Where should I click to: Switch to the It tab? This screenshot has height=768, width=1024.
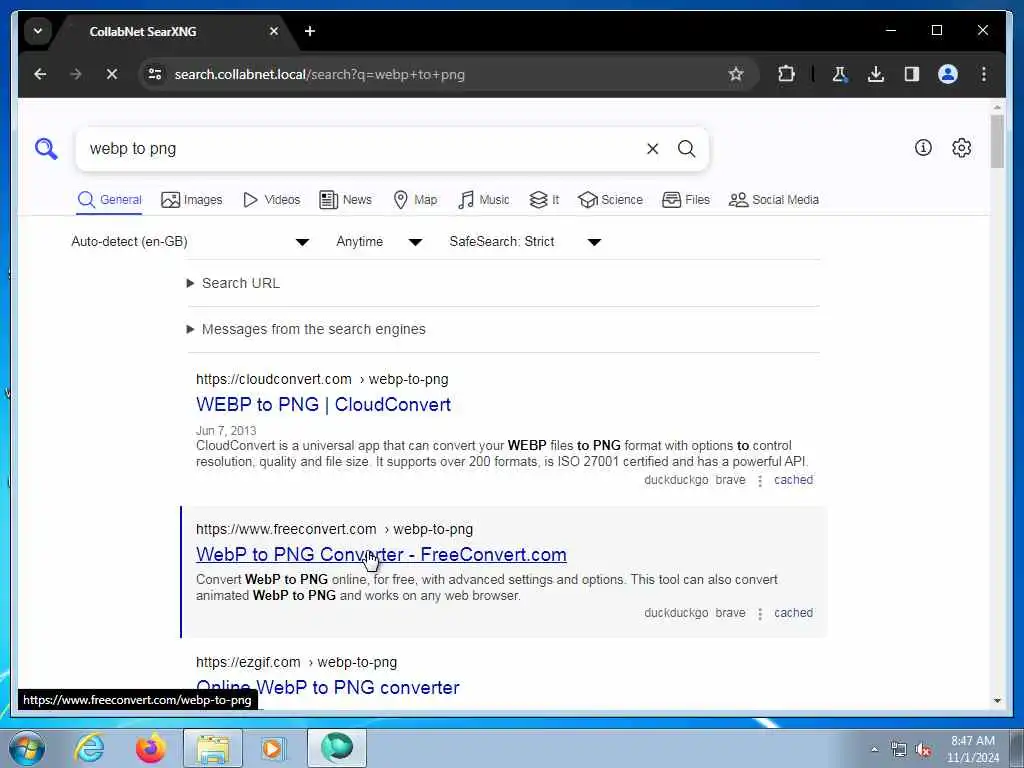544,200
